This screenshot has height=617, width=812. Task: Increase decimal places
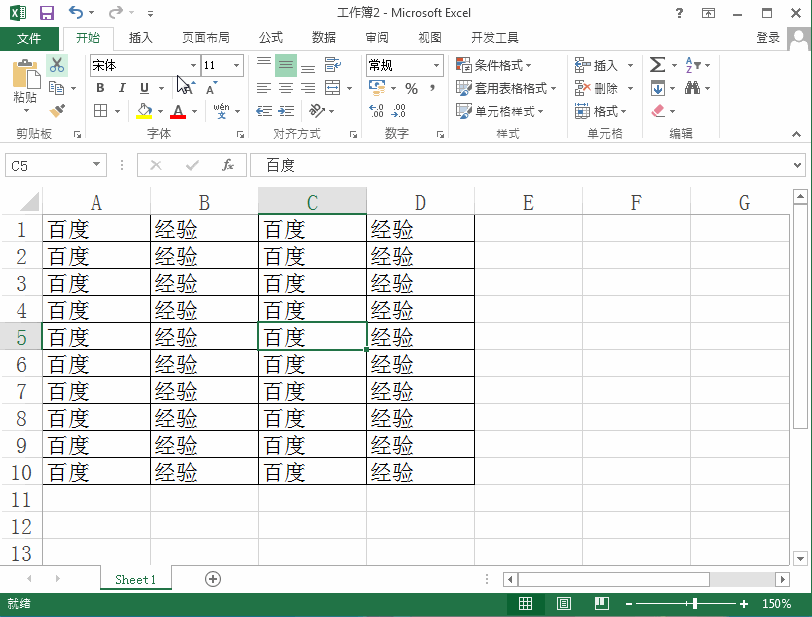click(x=376, y=110)
